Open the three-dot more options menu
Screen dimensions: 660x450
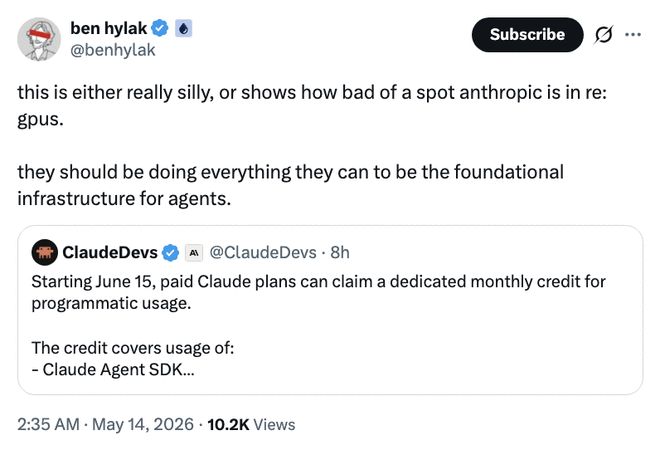click(x=633, y=35)
